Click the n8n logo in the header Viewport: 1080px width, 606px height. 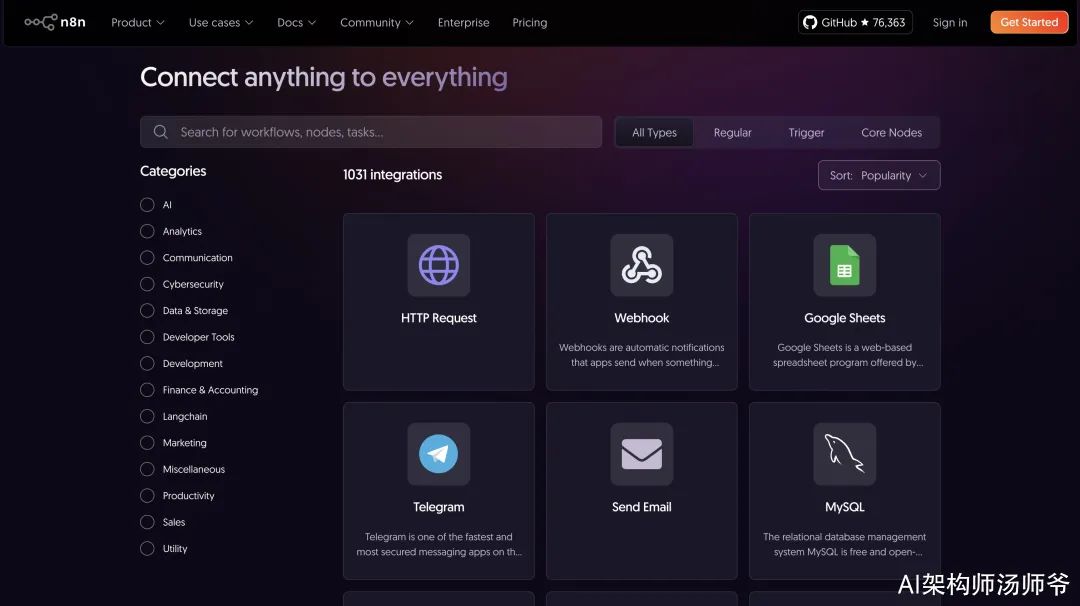(x=55, y=22)
